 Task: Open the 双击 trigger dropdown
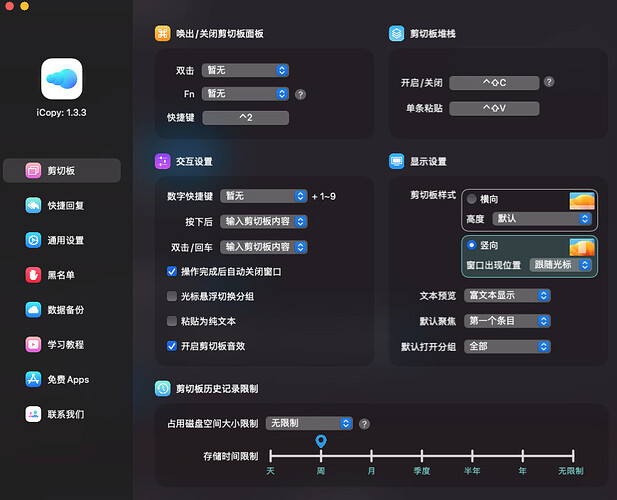click(x=246, y=70)
